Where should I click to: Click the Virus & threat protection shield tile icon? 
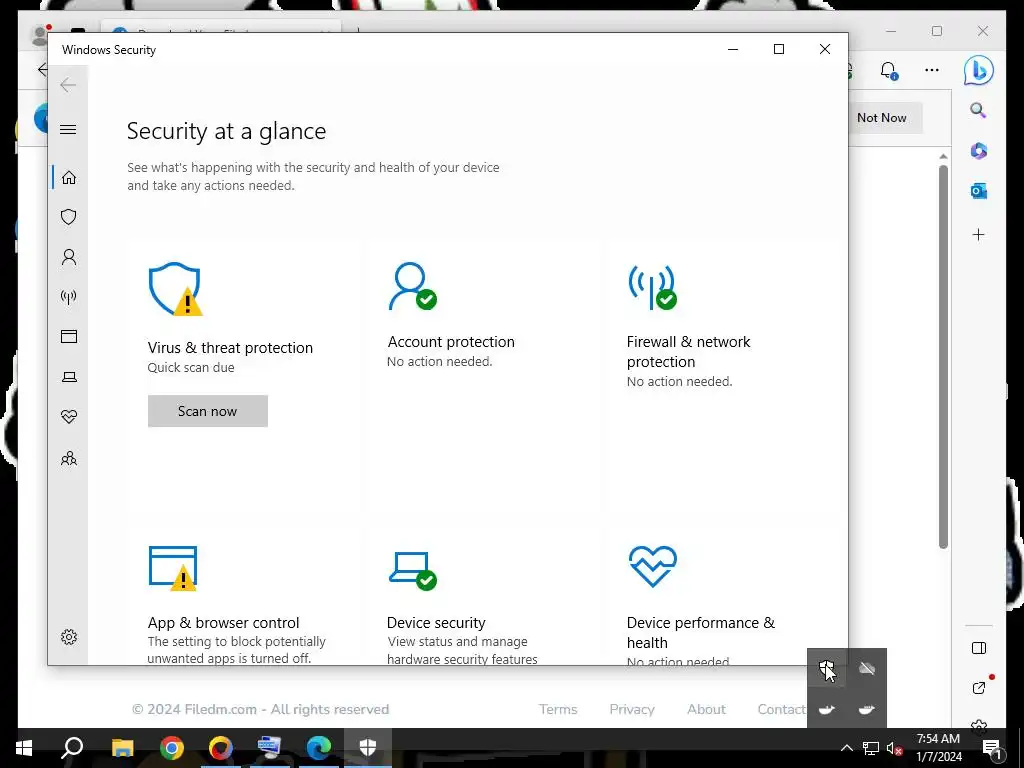pos(174,289)
